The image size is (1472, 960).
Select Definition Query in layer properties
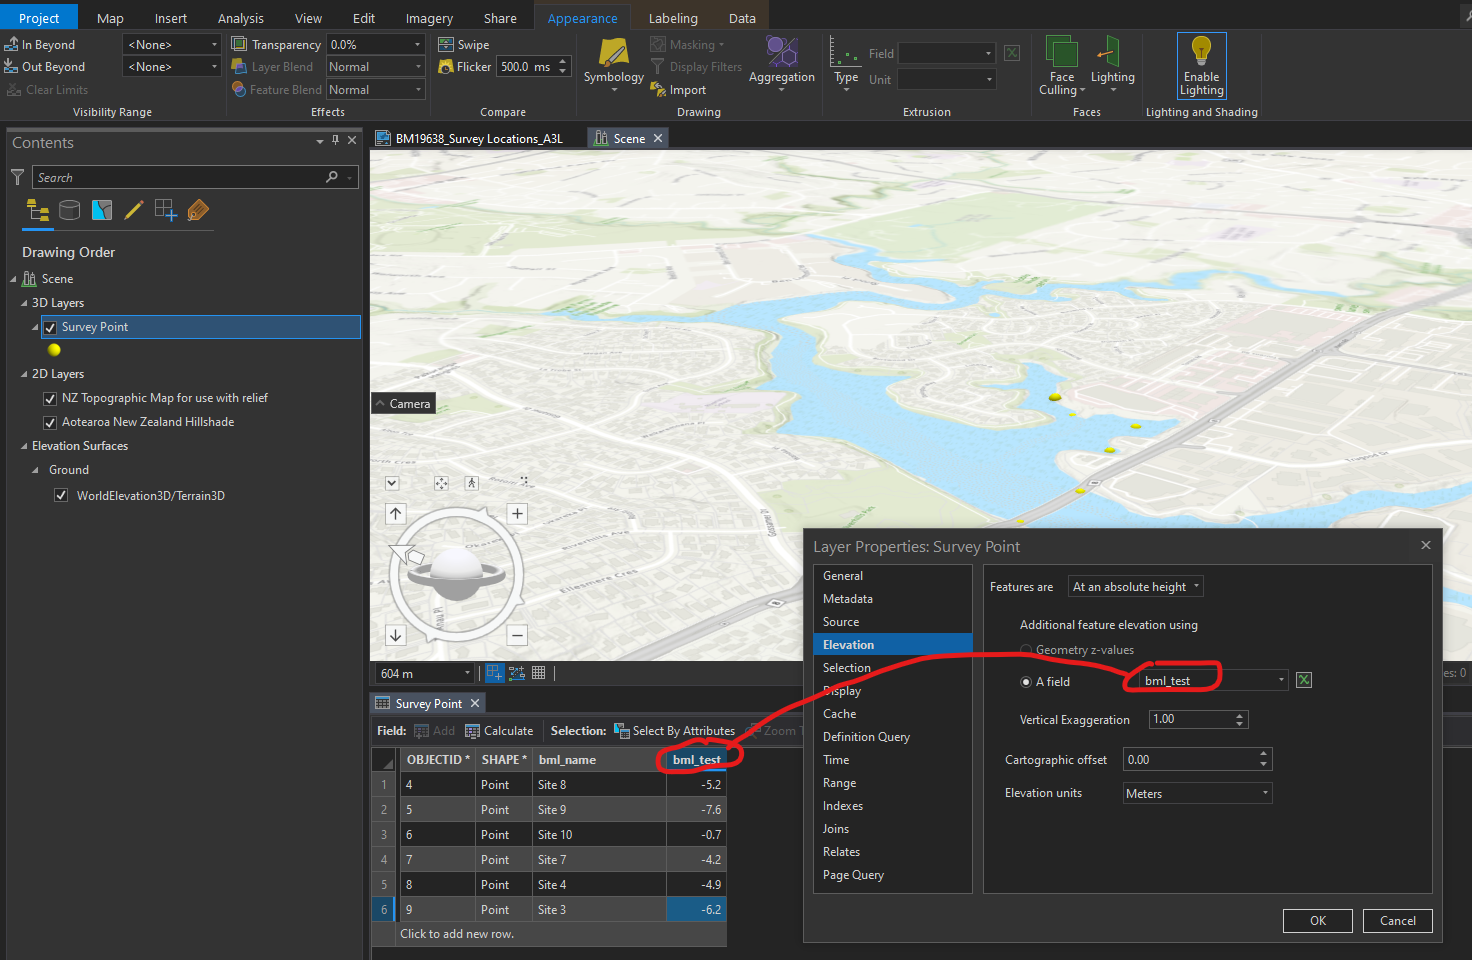(866, 737)
